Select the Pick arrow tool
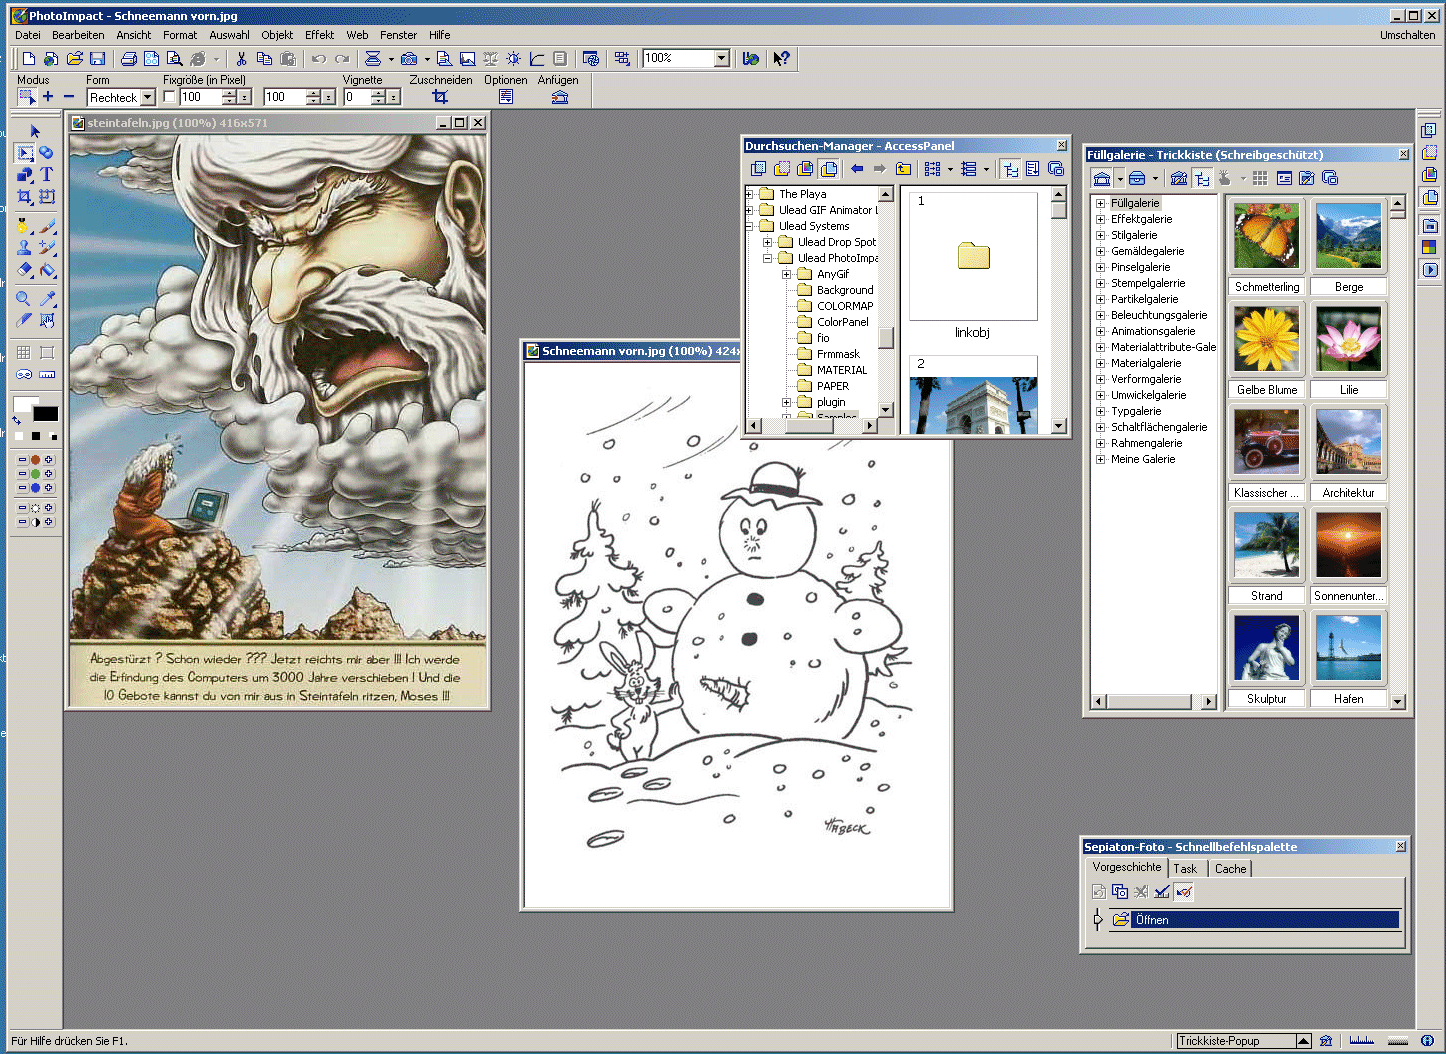The width and height of the screenshot is (1446, 1054). point(35,131)
